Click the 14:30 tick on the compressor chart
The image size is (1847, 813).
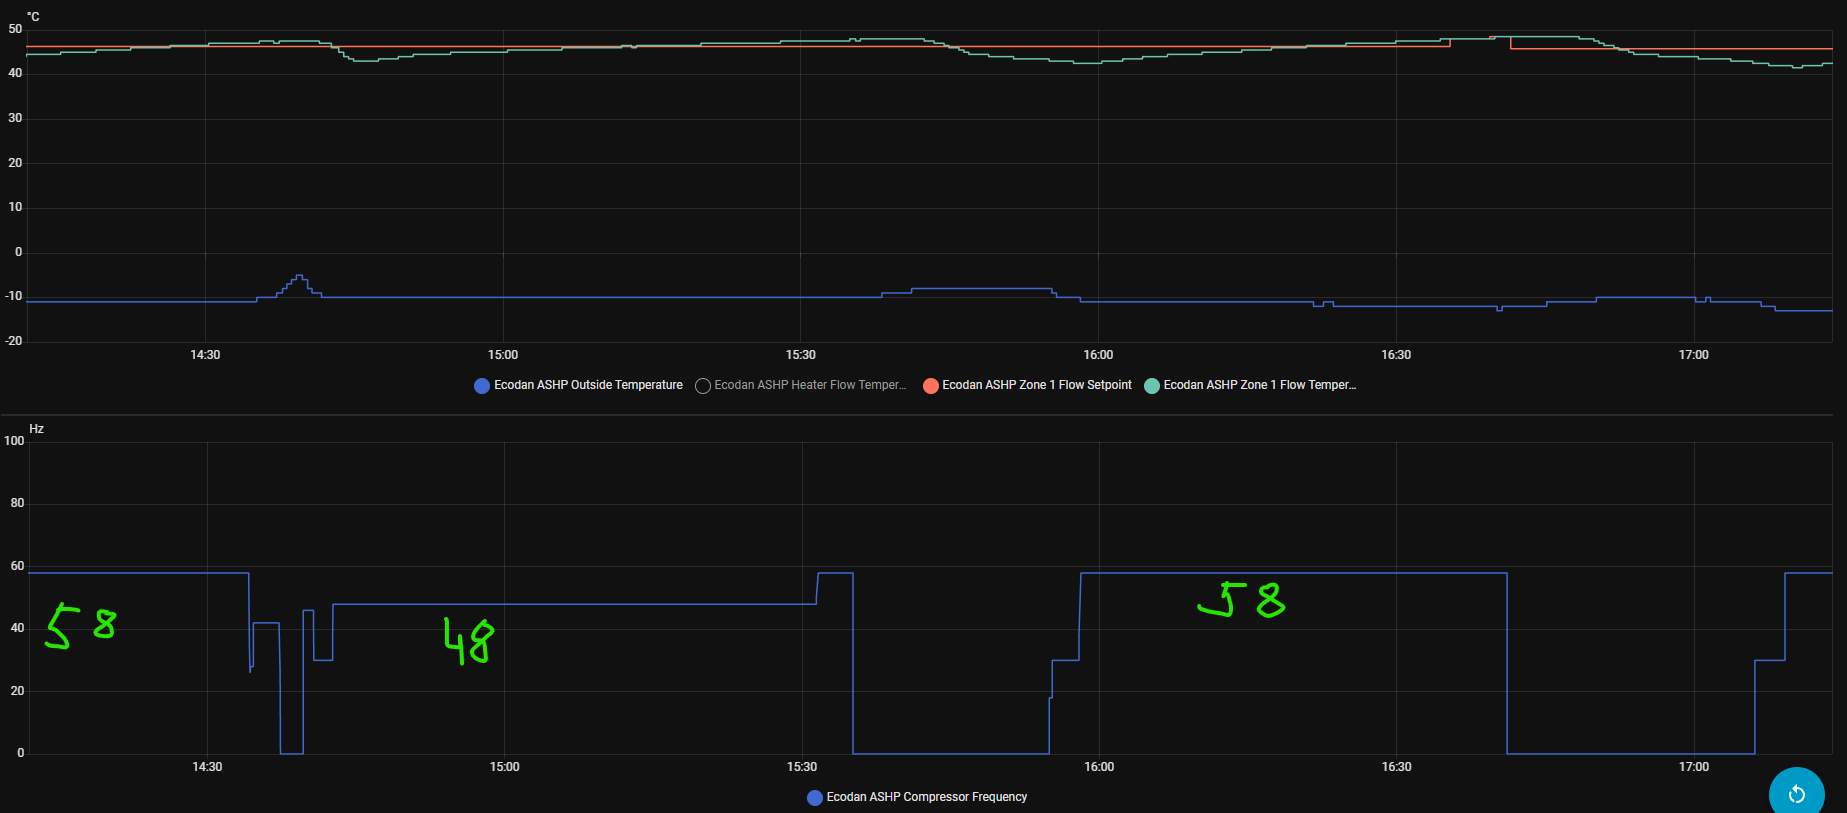pos(207,767)
